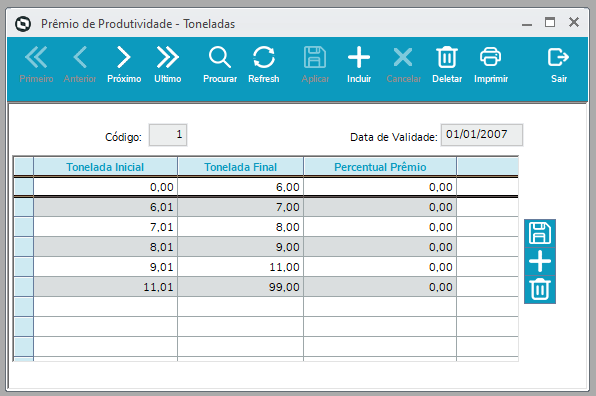Select Tonelada Inicial cell 11,01
The width and height of the screenshot is (596, 396).
click(105, 287)
